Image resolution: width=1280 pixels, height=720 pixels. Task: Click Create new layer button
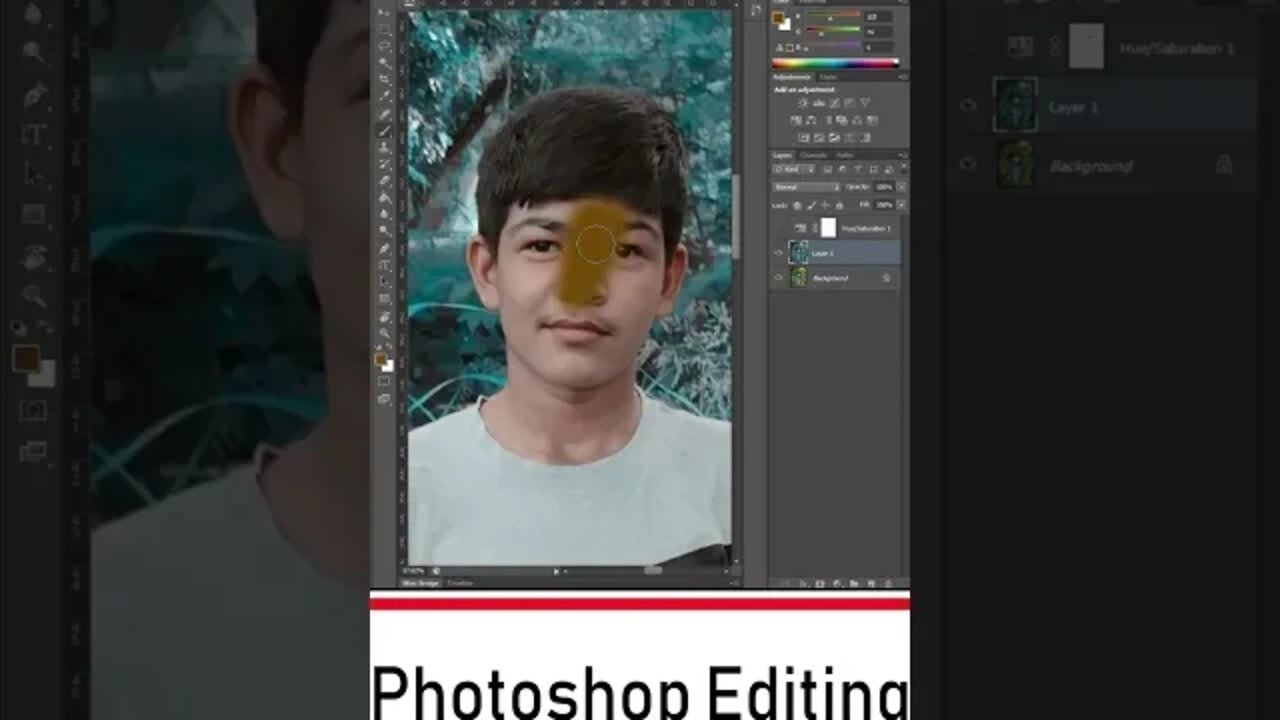click(870, 583)
